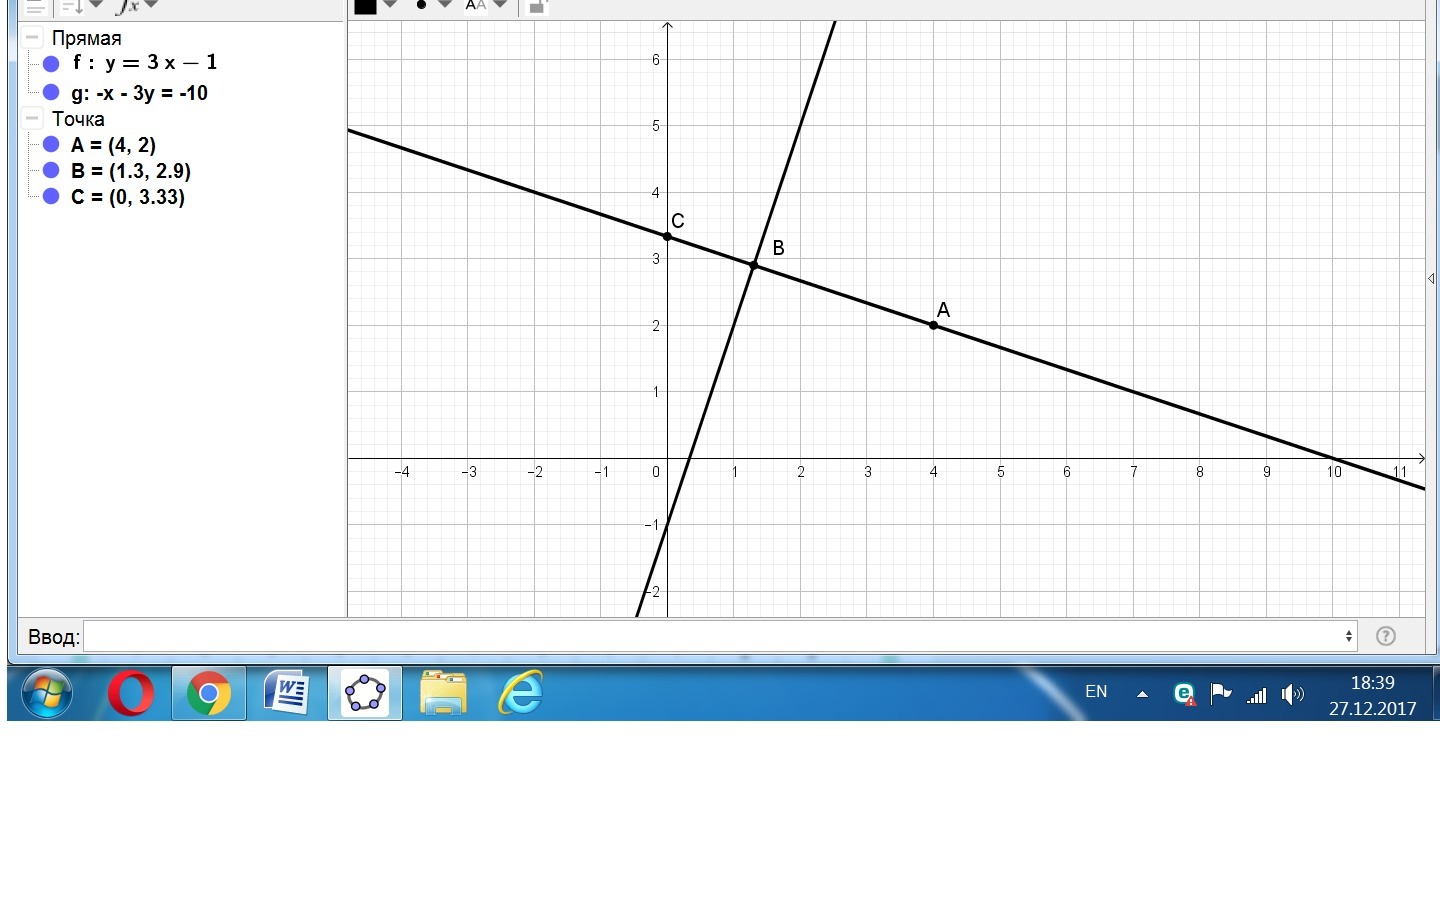Expand the sort order dropdown arrow
The height and width of the screenshot is (900, 1440).
[x=96, y=5]
